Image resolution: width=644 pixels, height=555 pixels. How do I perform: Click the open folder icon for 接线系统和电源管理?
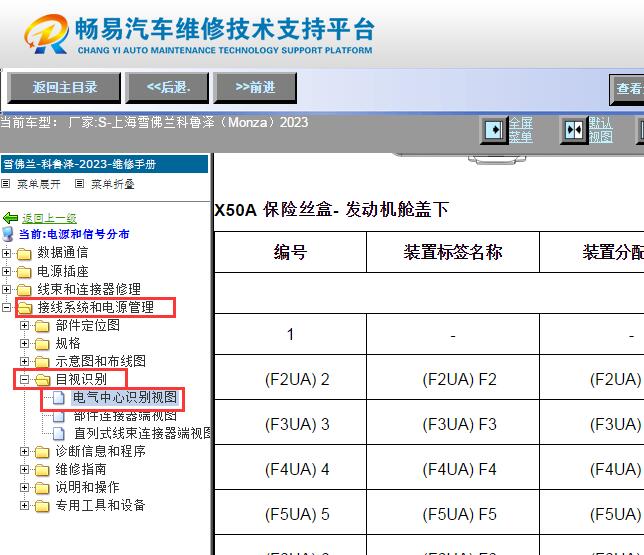[x=25, y=308]
